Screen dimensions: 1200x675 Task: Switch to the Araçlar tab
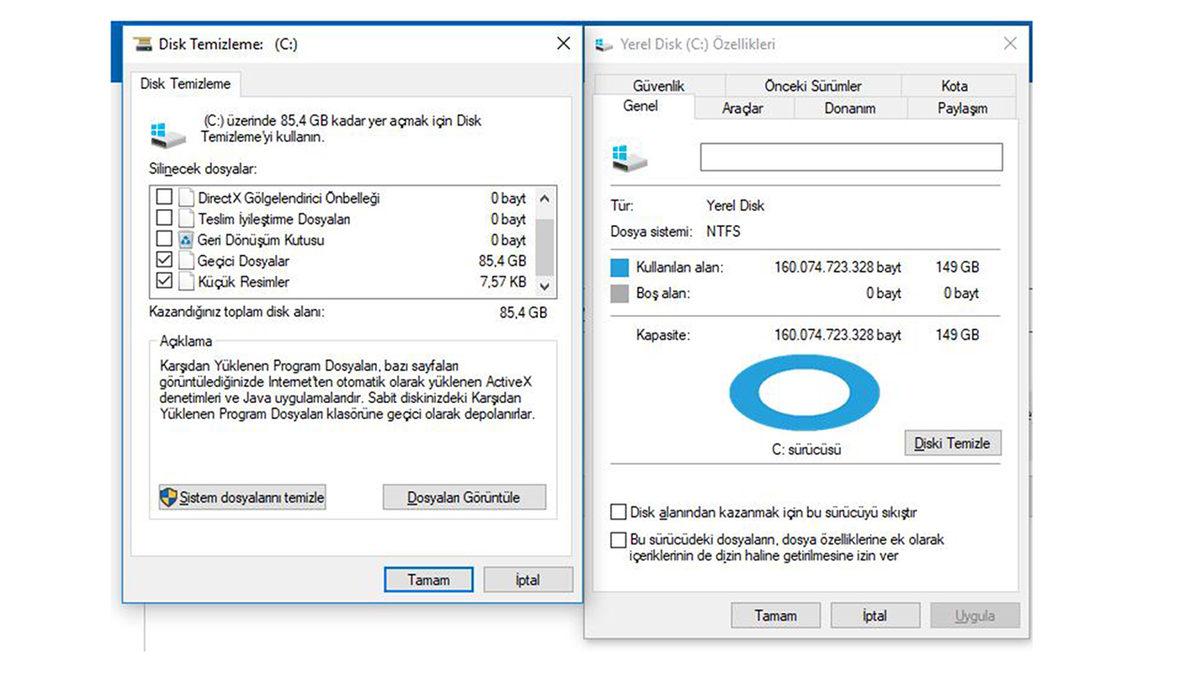744,108
